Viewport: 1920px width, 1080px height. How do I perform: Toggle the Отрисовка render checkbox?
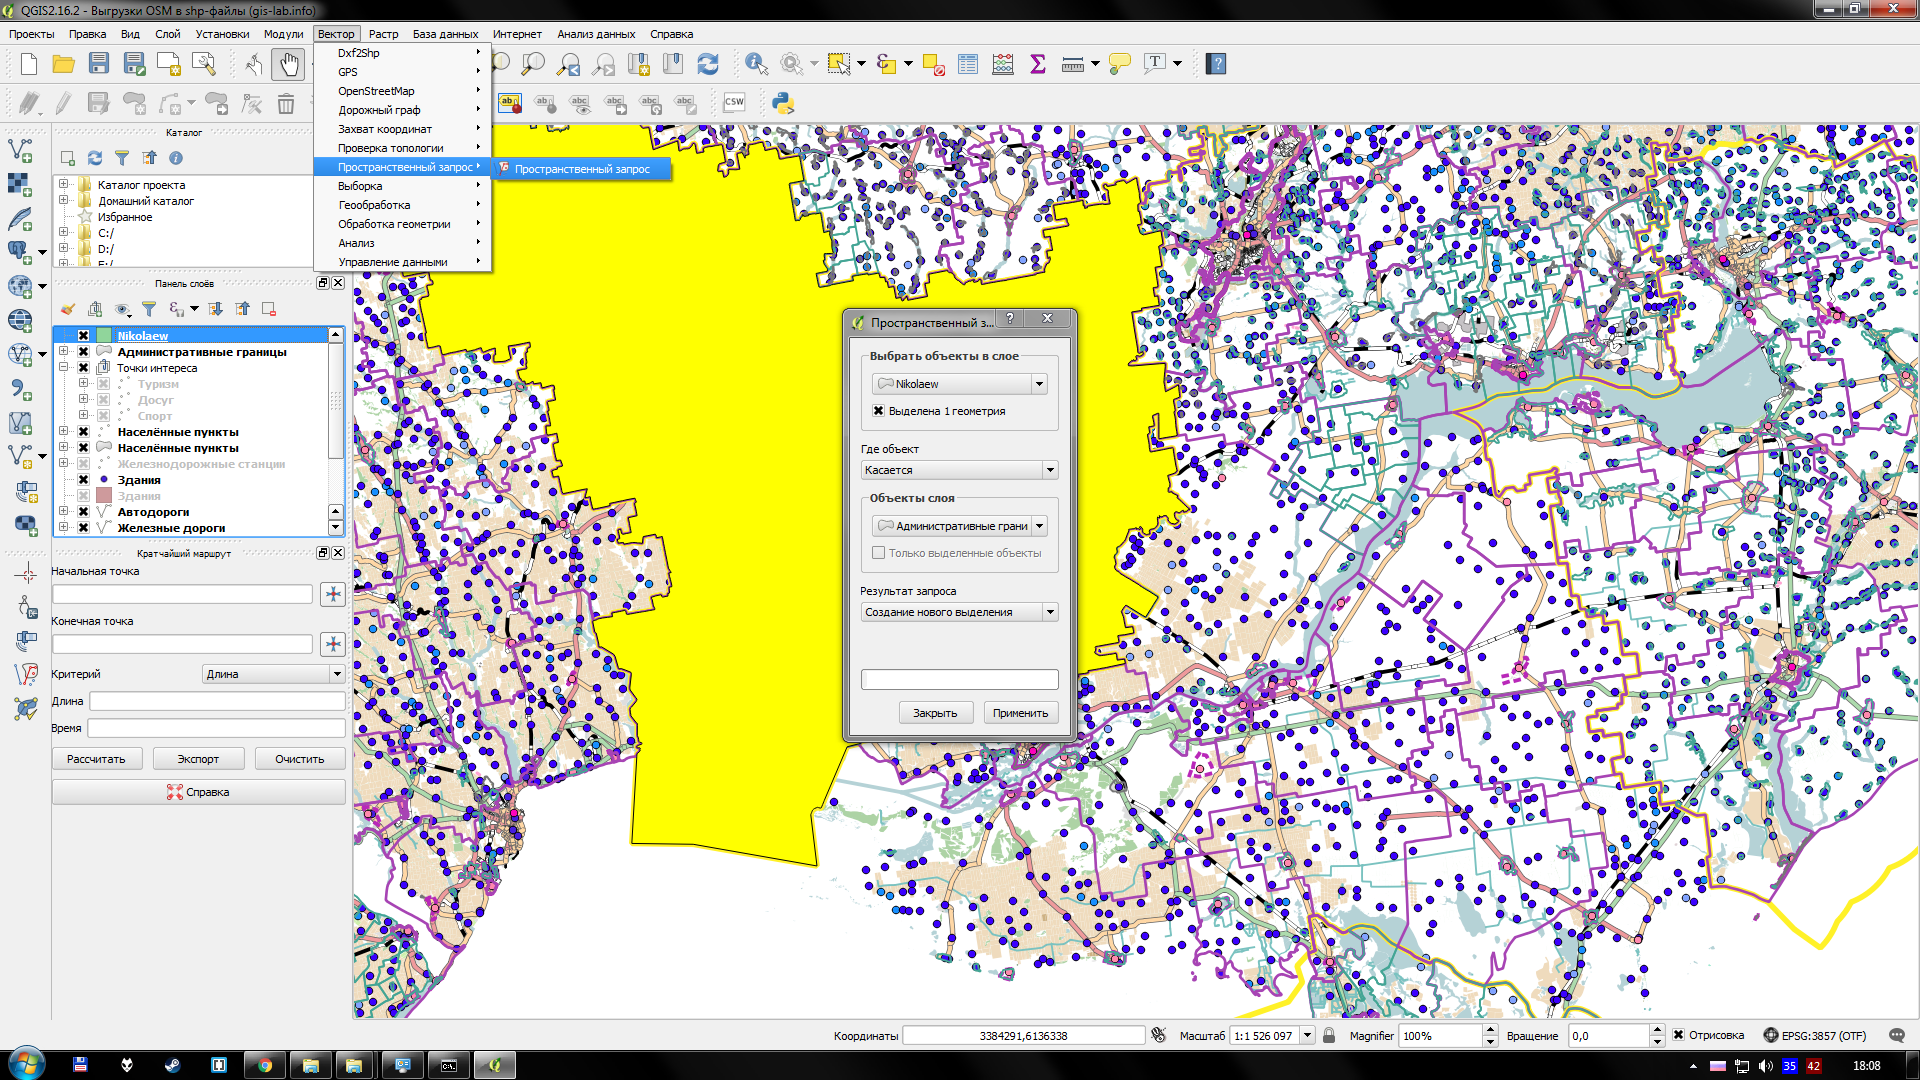1678,1035
